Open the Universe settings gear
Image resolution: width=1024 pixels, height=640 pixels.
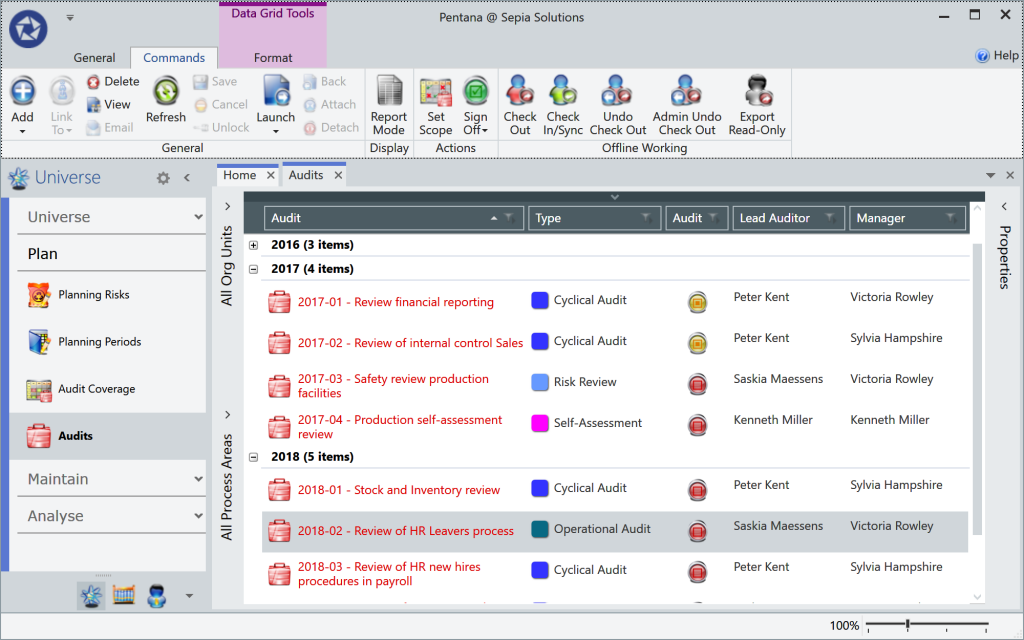[x=163, y=178]
